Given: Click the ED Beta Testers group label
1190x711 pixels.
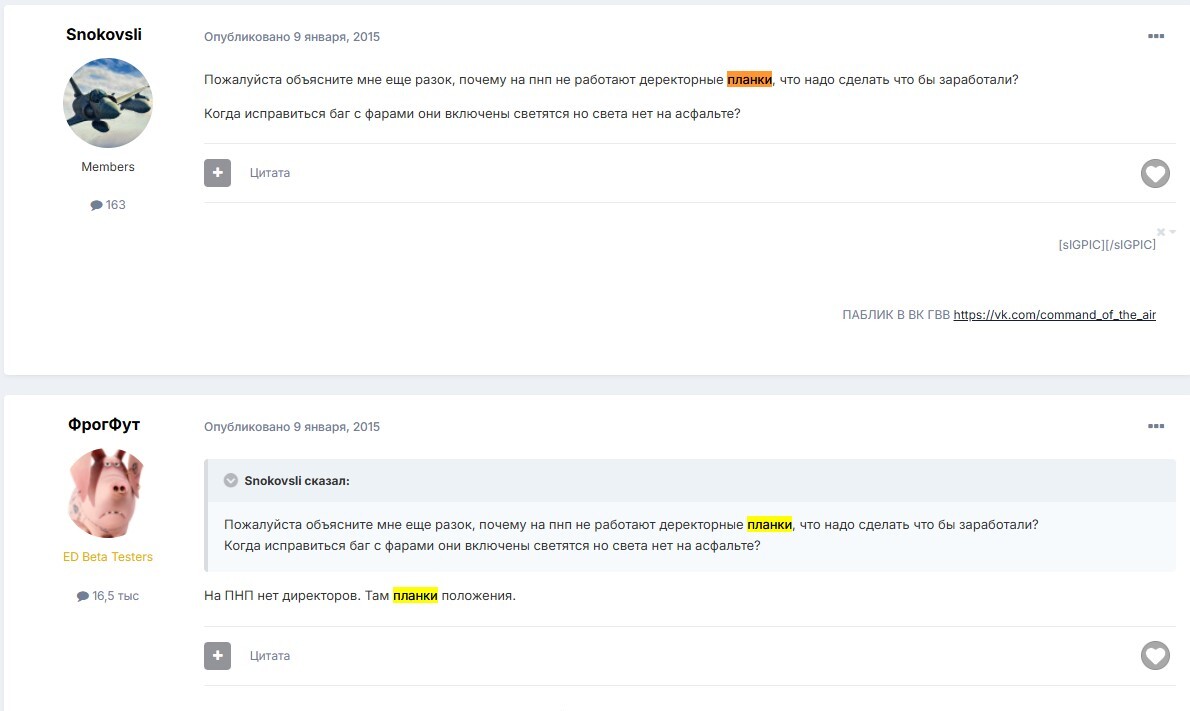Looking at the screenshot, I should [108, 557].
